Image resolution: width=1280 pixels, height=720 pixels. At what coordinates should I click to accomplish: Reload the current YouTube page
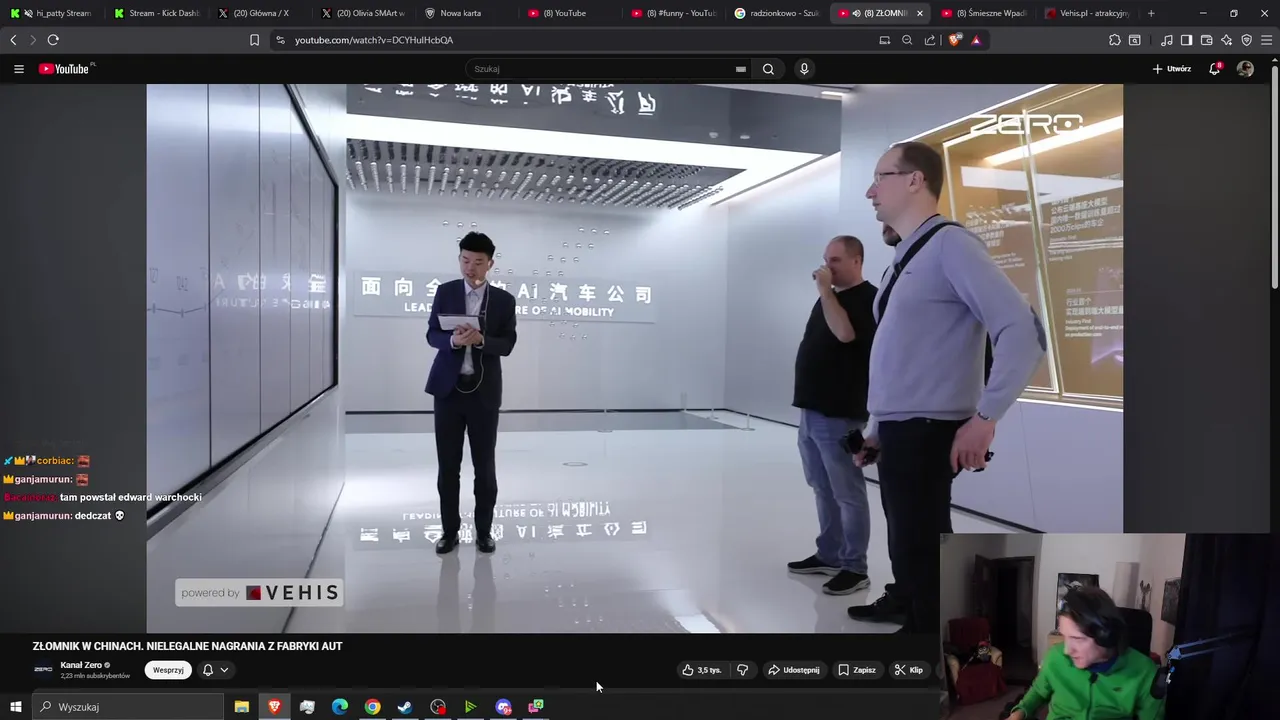(53, 40)
